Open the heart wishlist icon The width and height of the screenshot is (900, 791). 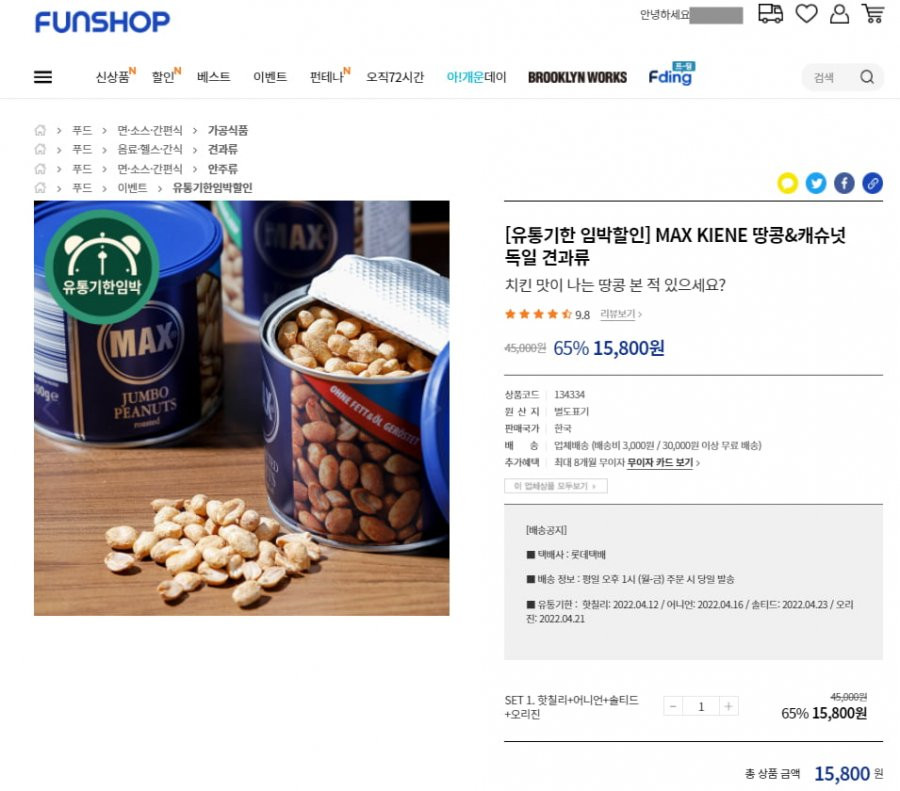pyautogui.click(x=806, y=13)
